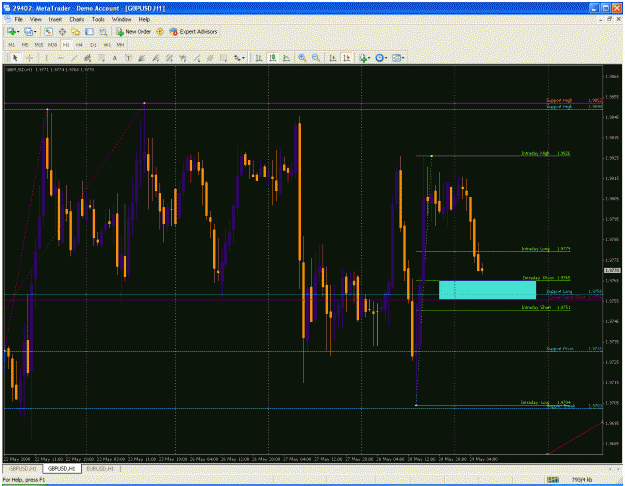Expand the Profiles dropdown arrow
Image resolution: width=625 pixels, height=486 pixels.
point(35,32)
